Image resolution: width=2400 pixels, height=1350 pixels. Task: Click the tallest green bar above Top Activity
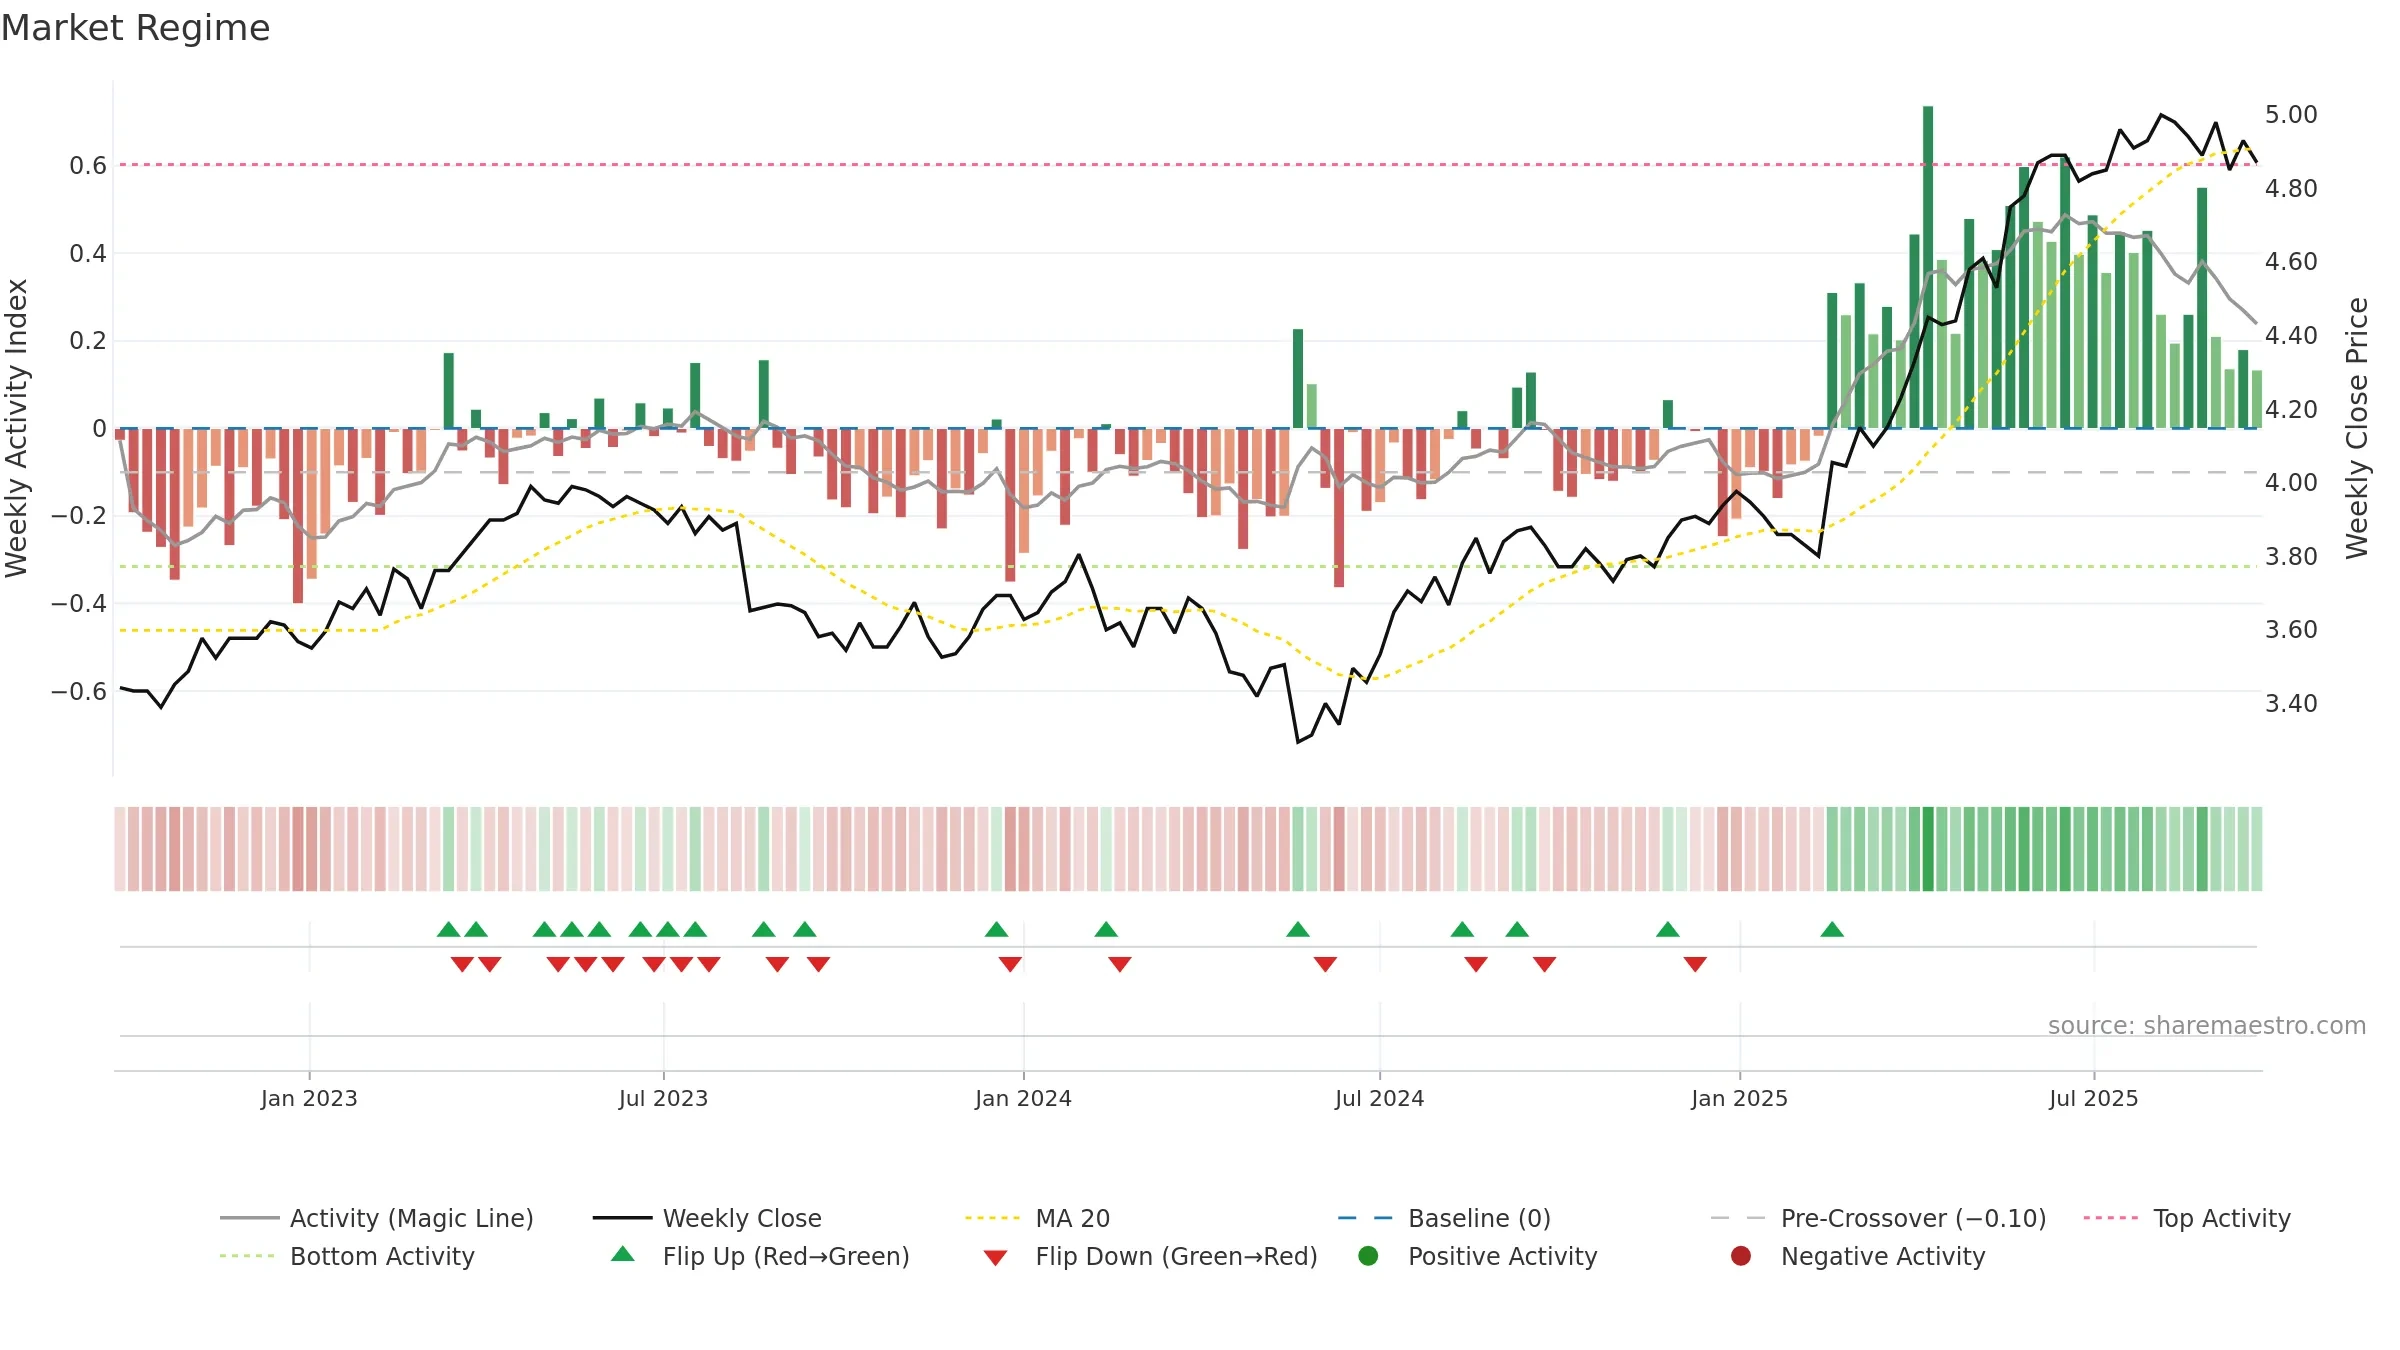coord(1928,267)
